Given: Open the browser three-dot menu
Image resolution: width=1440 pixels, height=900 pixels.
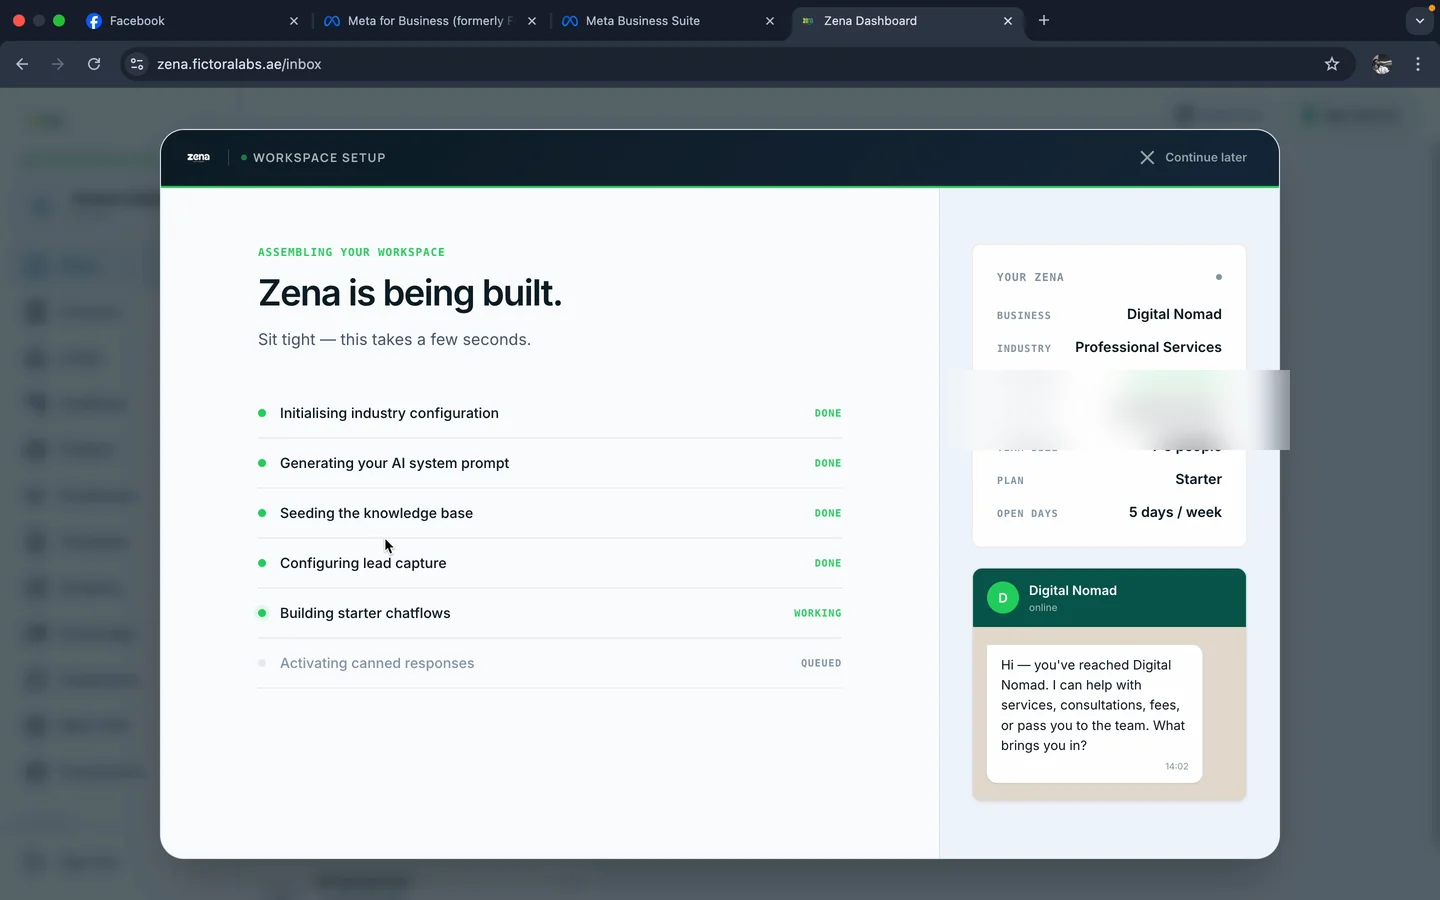Looking at the screenshot, I should click(x=1418, y=64).
